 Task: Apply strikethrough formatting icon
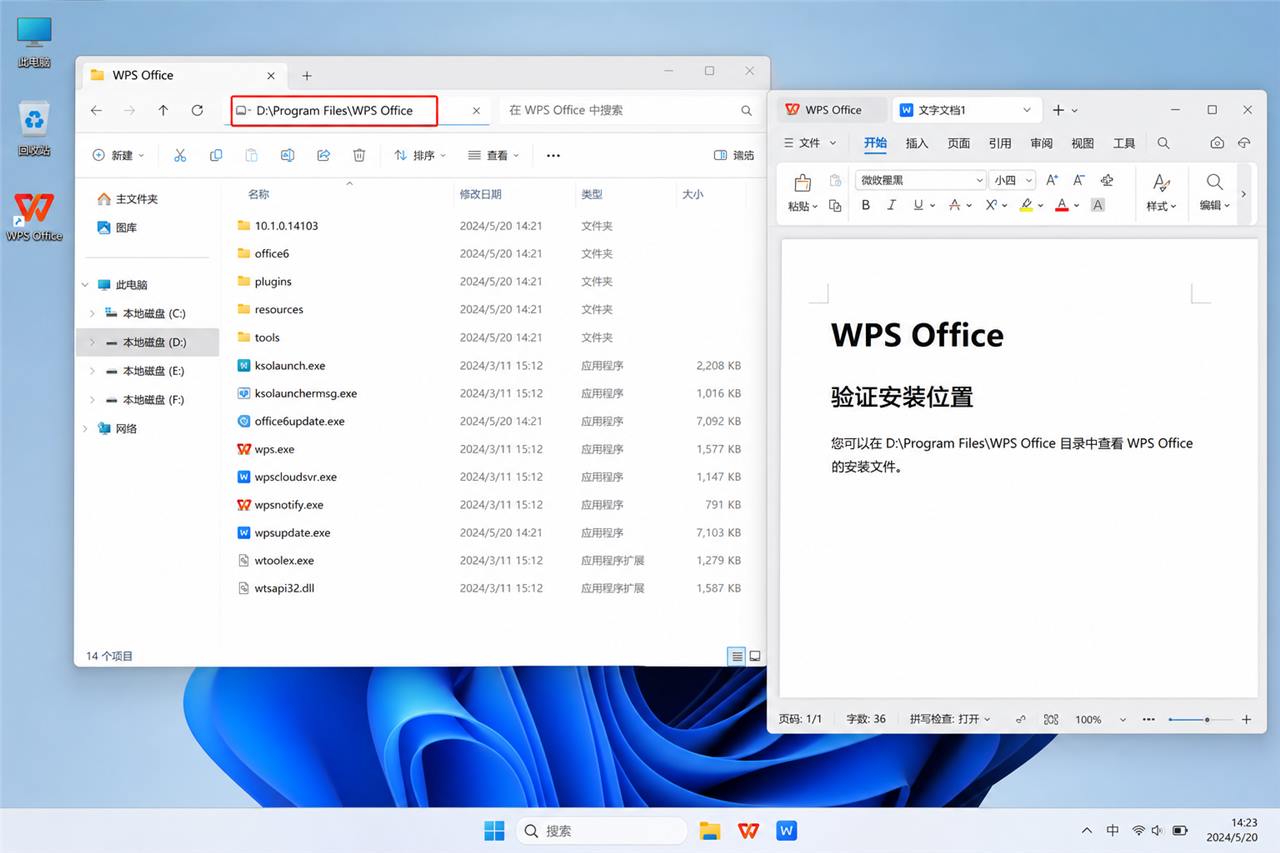[x=954, y=205]
